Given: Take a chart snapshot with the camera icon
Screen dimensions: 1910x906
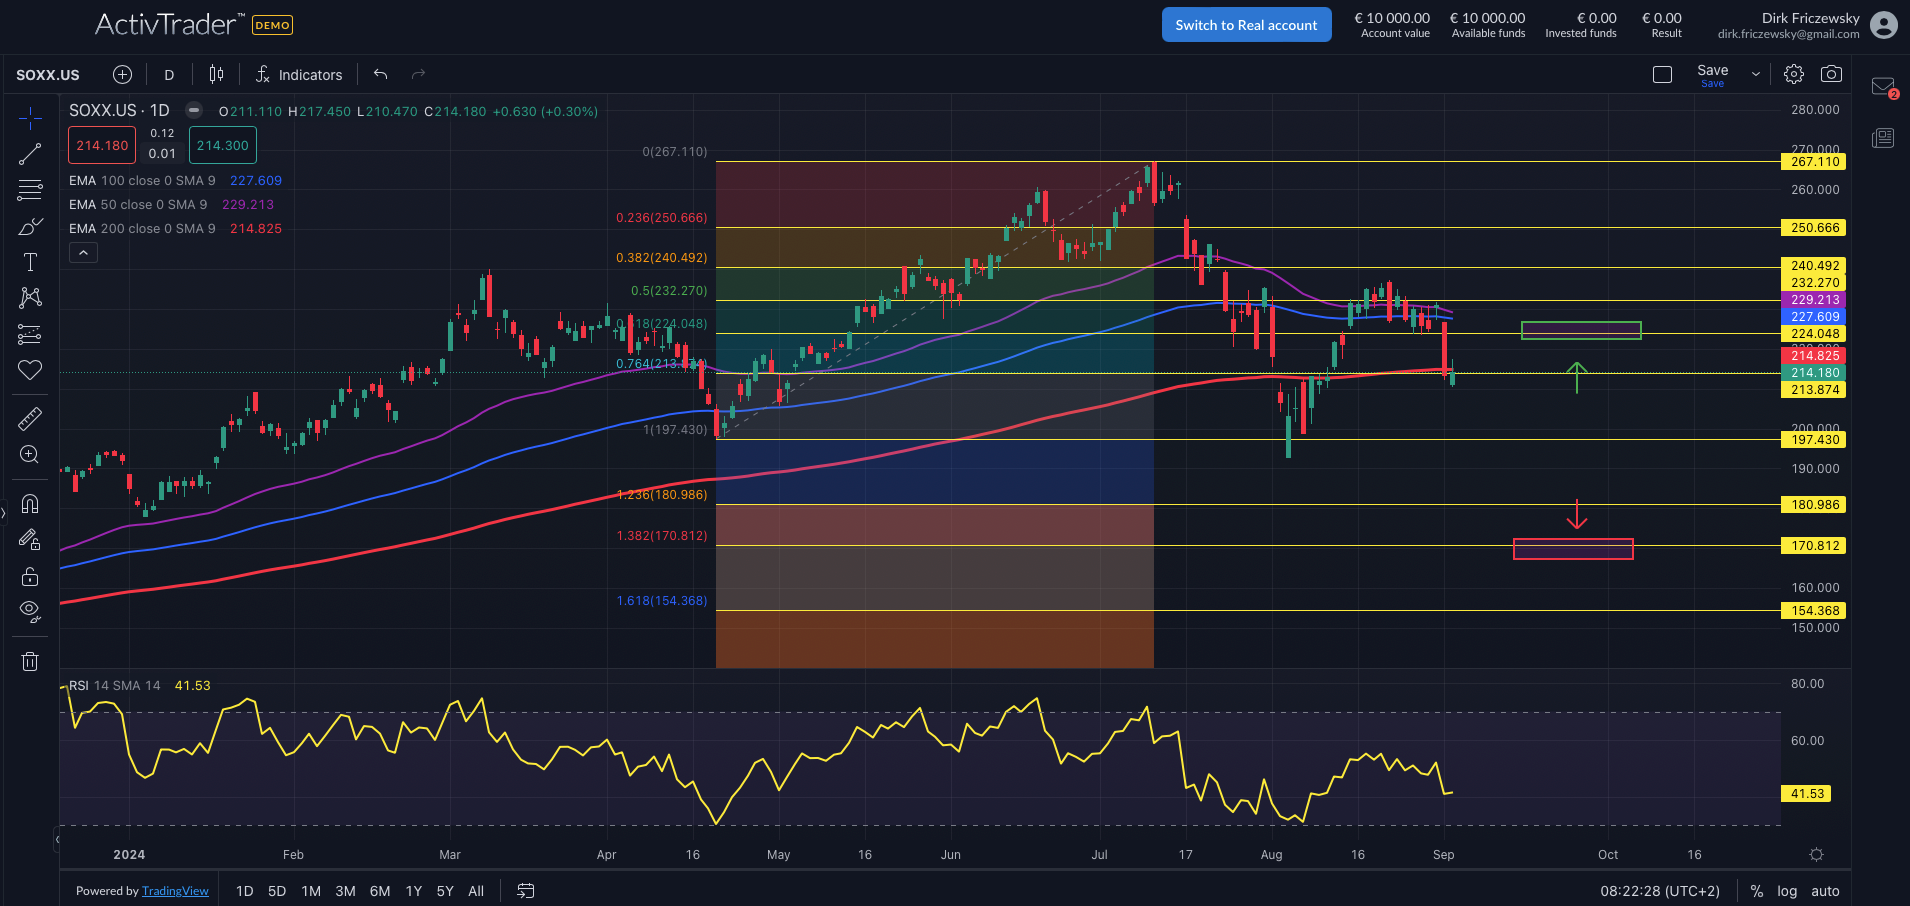Looking at the screenshot, I should coord(1832,73).
